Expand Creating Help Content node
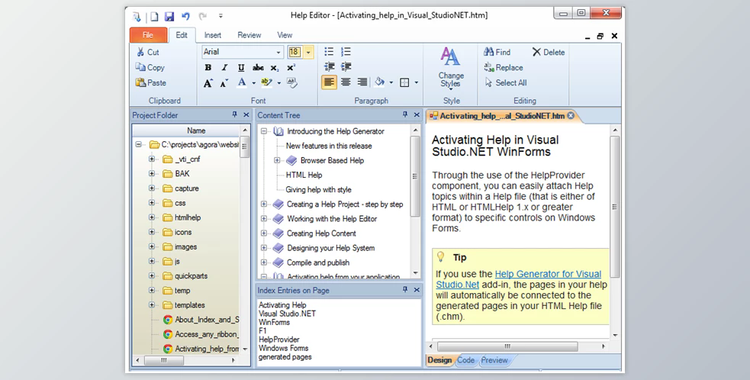This screenshot has height=380, width=750. [x=264, y=233]
